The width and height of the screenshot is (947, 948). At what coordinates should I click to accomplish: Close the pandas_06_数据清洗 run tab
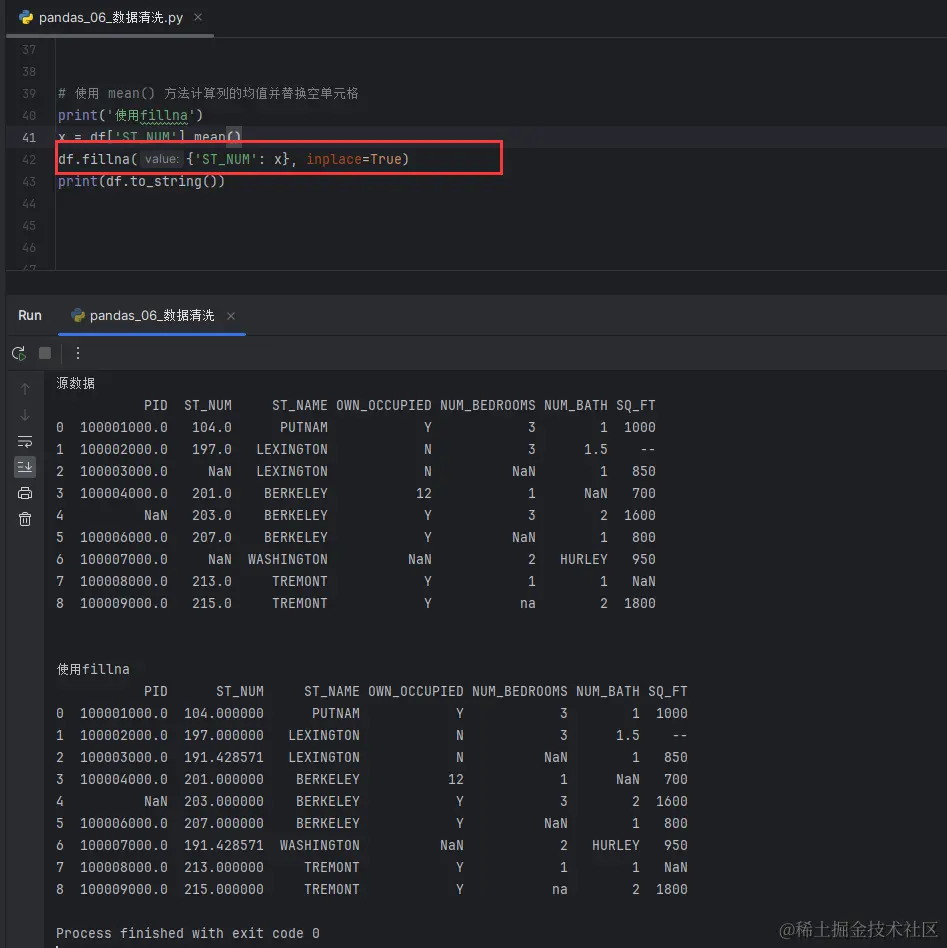230,316
